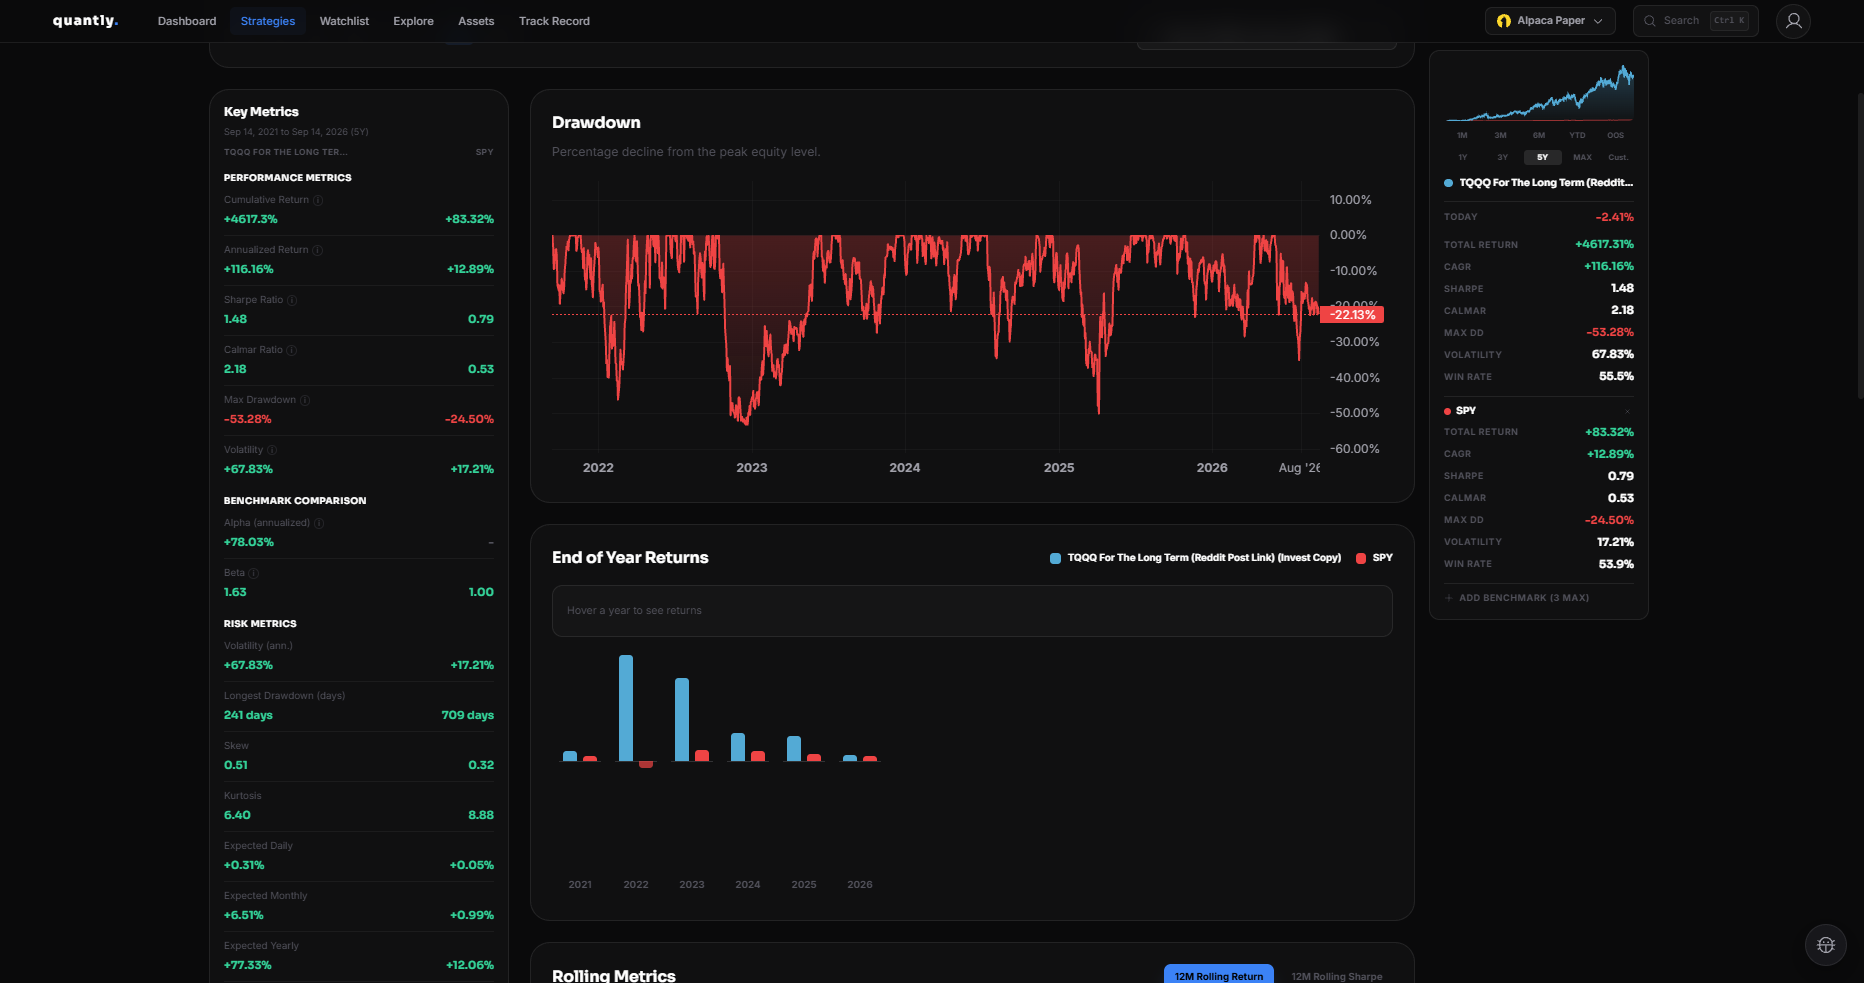Click the '+77.33%' expected yearly value
This screenshot has height=983, width=1864.
pyautogui.click(x=248, y=965)
